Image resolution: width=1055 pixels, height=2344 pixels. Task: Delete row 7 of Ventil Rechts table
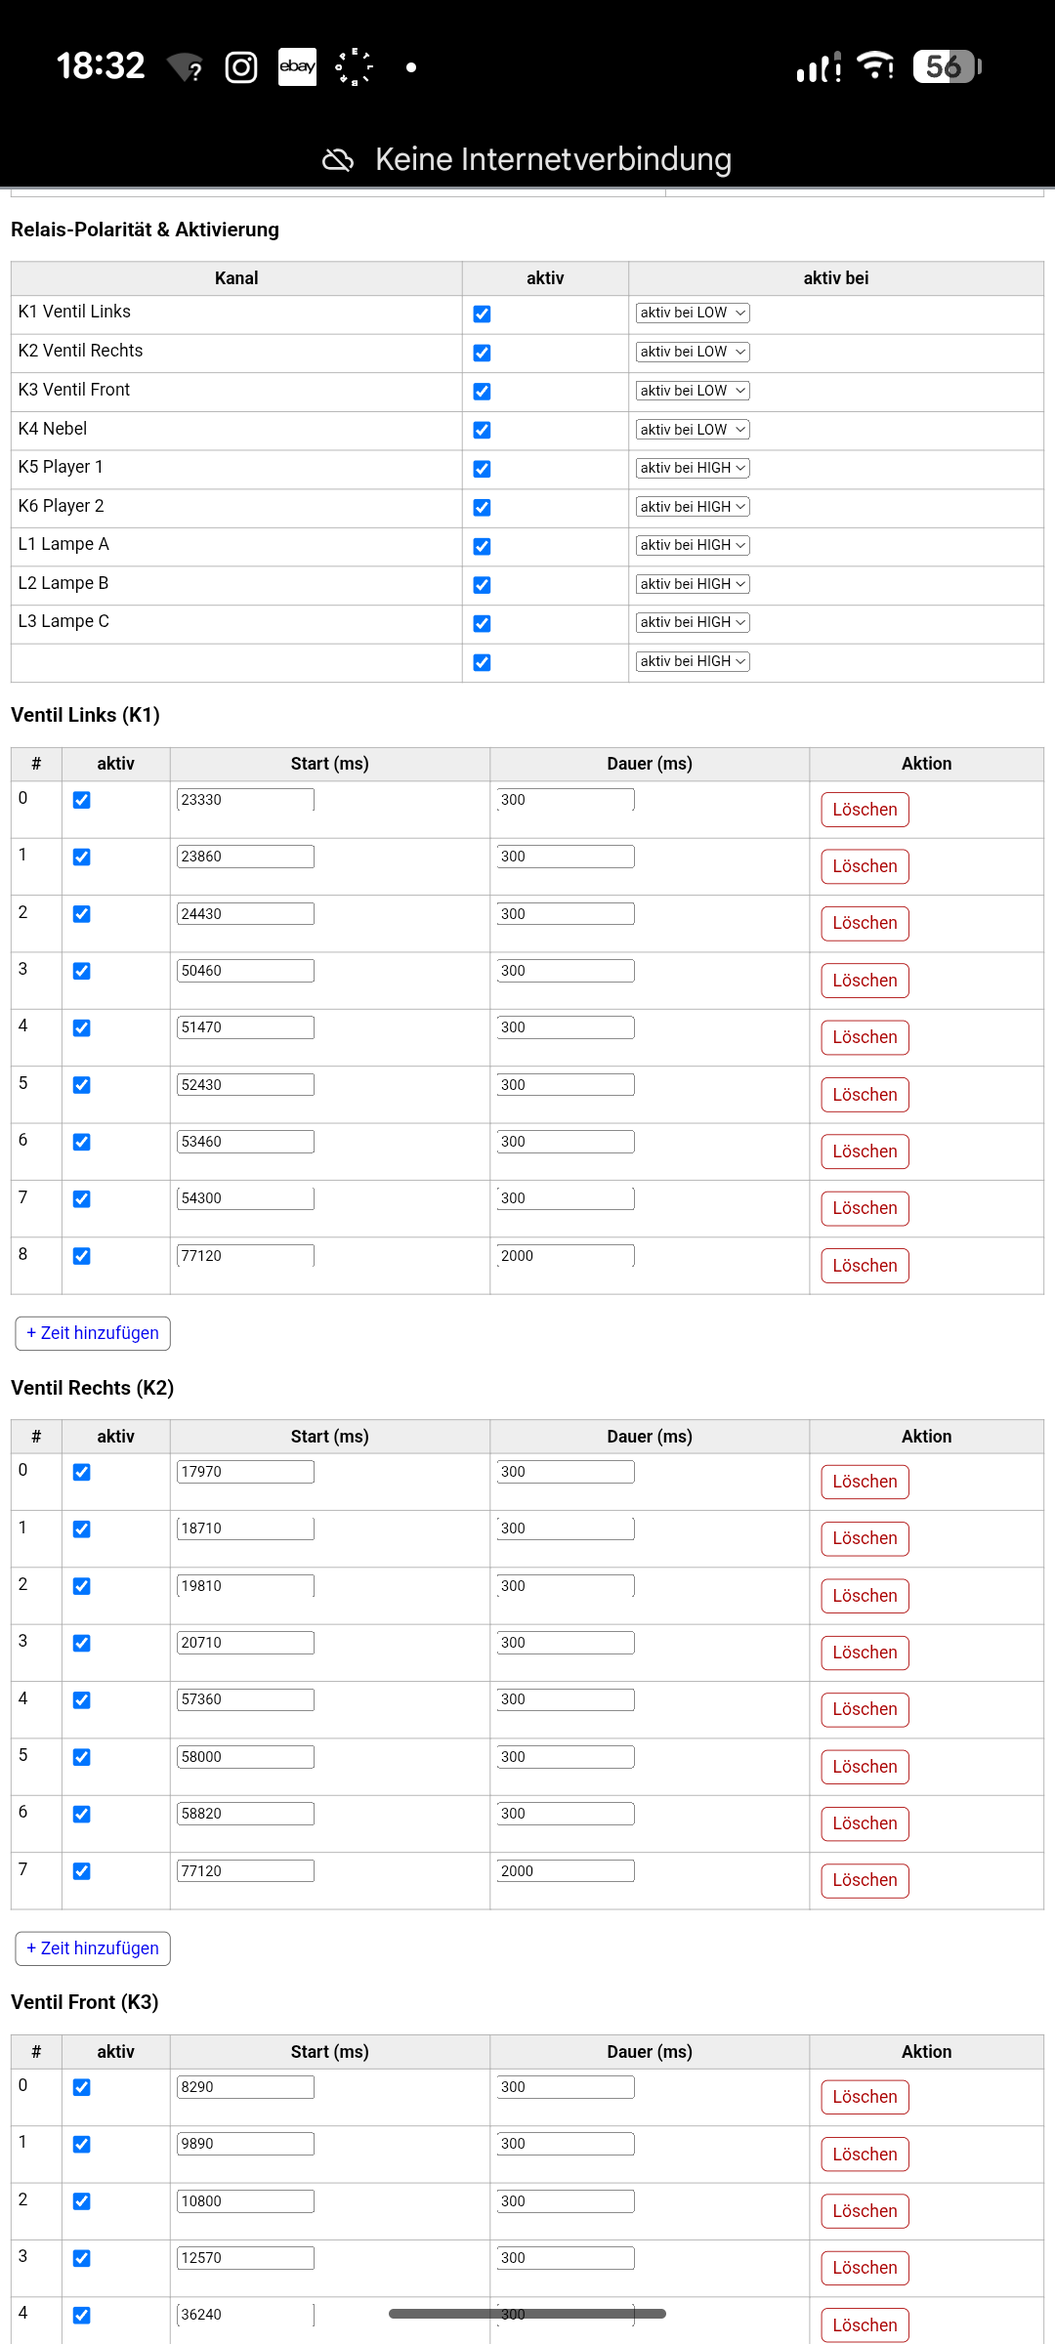(864, 1880)
